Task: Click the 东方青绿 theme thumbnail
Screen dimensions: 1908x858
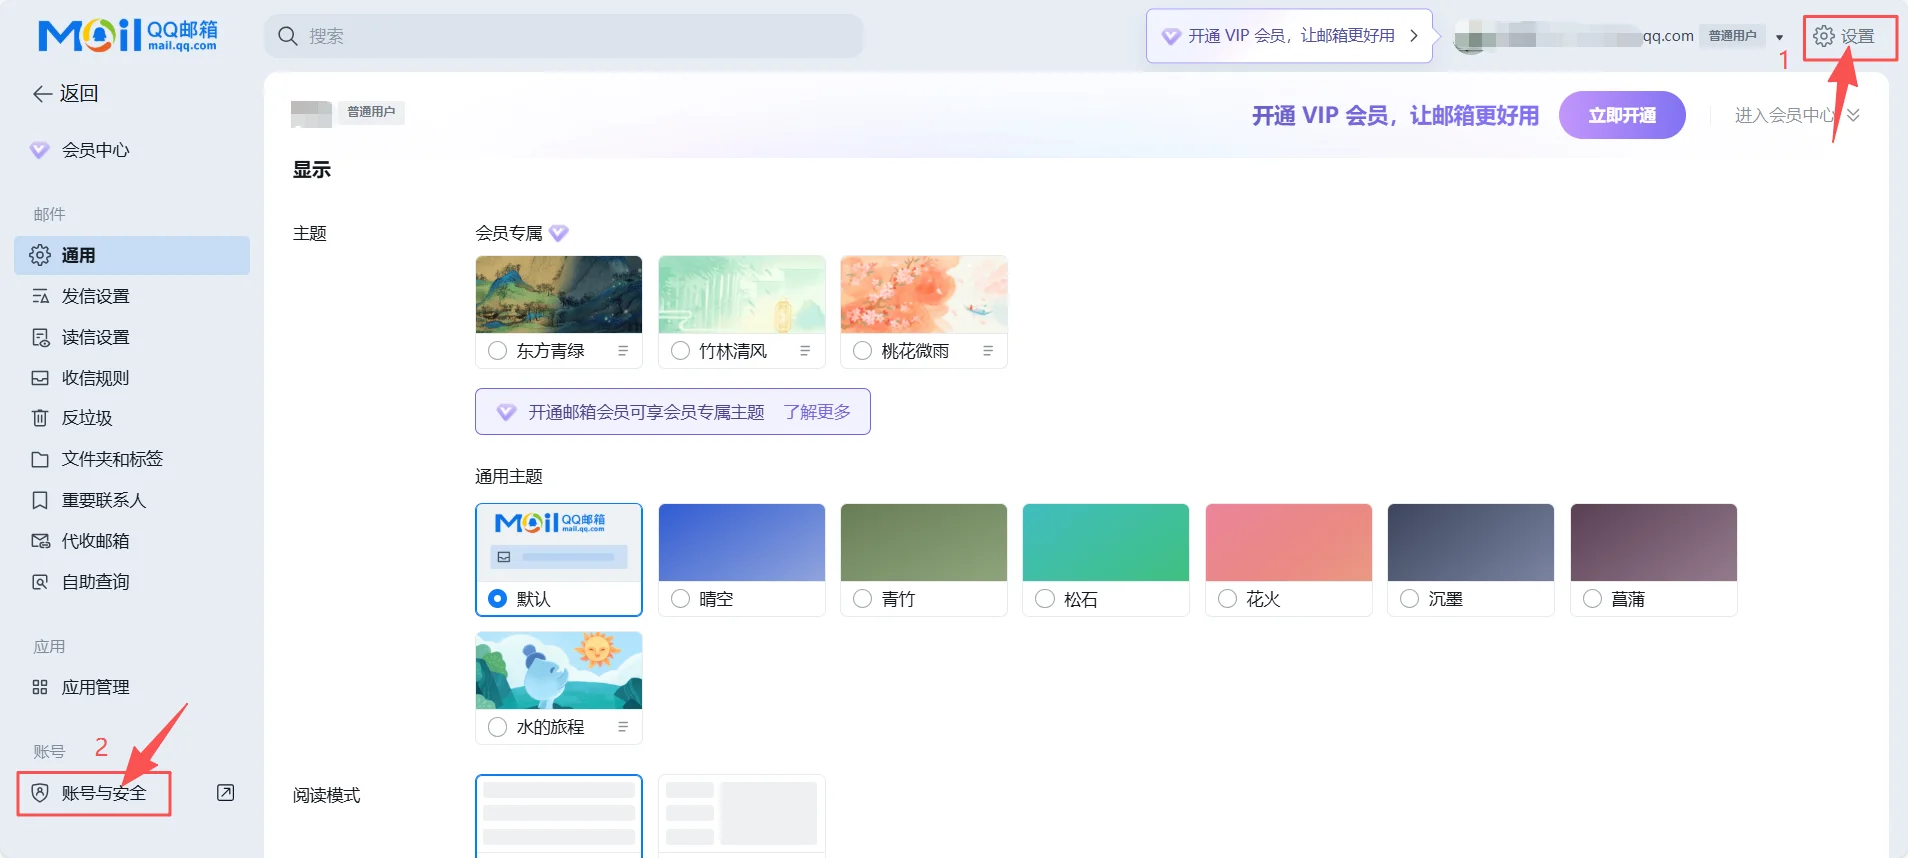Action: (x=559, y=294)
